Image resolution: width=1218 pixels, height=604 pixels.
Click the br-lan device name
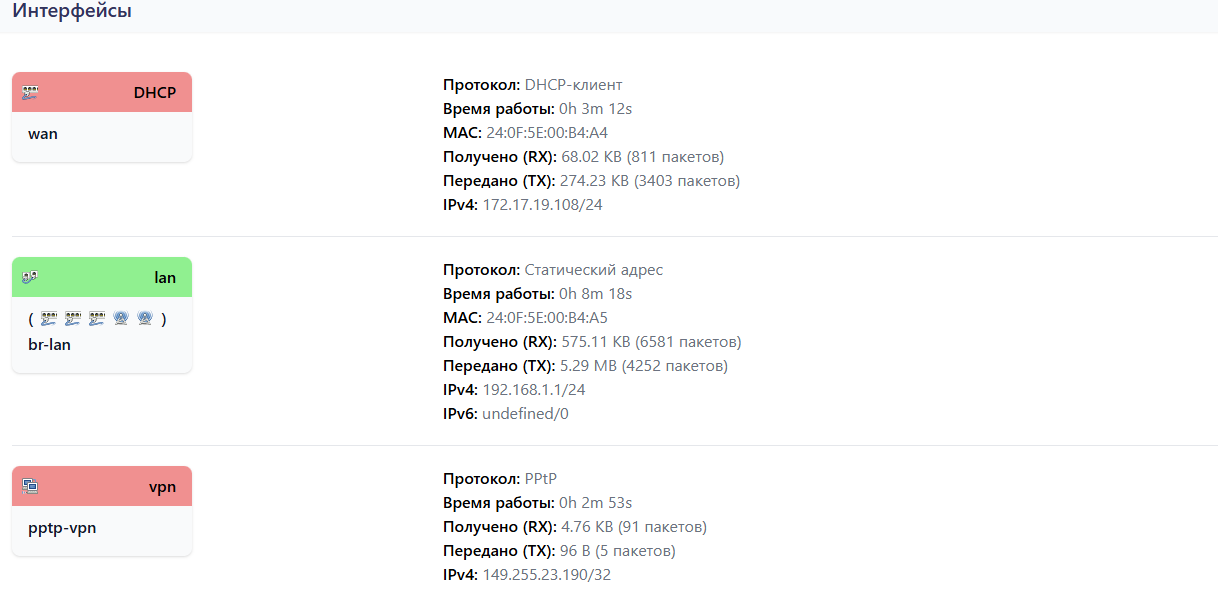click(x=49, y=344)
